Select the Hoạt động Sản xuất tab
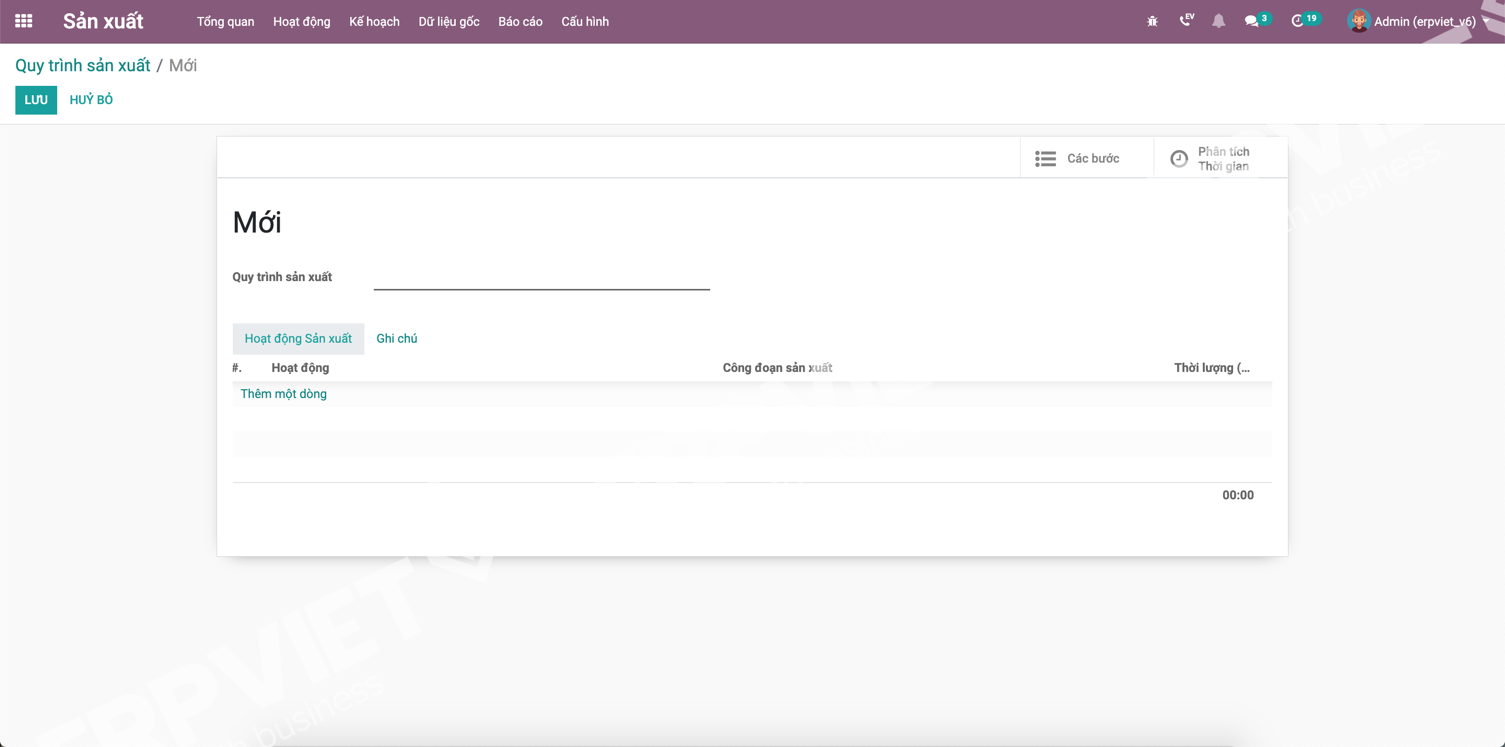The width and height of the screenshot is (1505, 747). coord(298,339)
